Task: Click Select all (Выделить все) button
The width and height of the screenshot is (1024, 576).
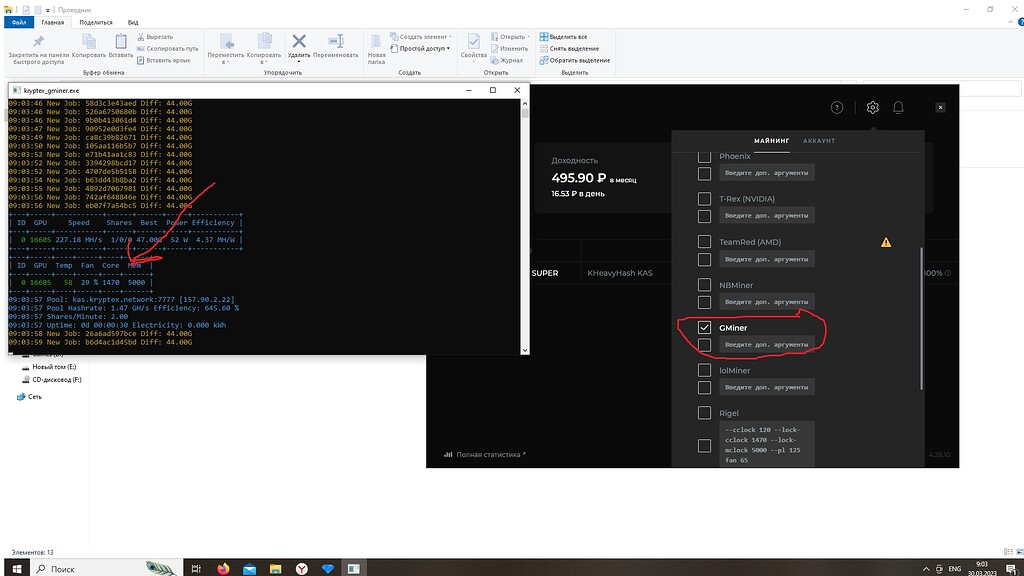Action: coord(569,37)
